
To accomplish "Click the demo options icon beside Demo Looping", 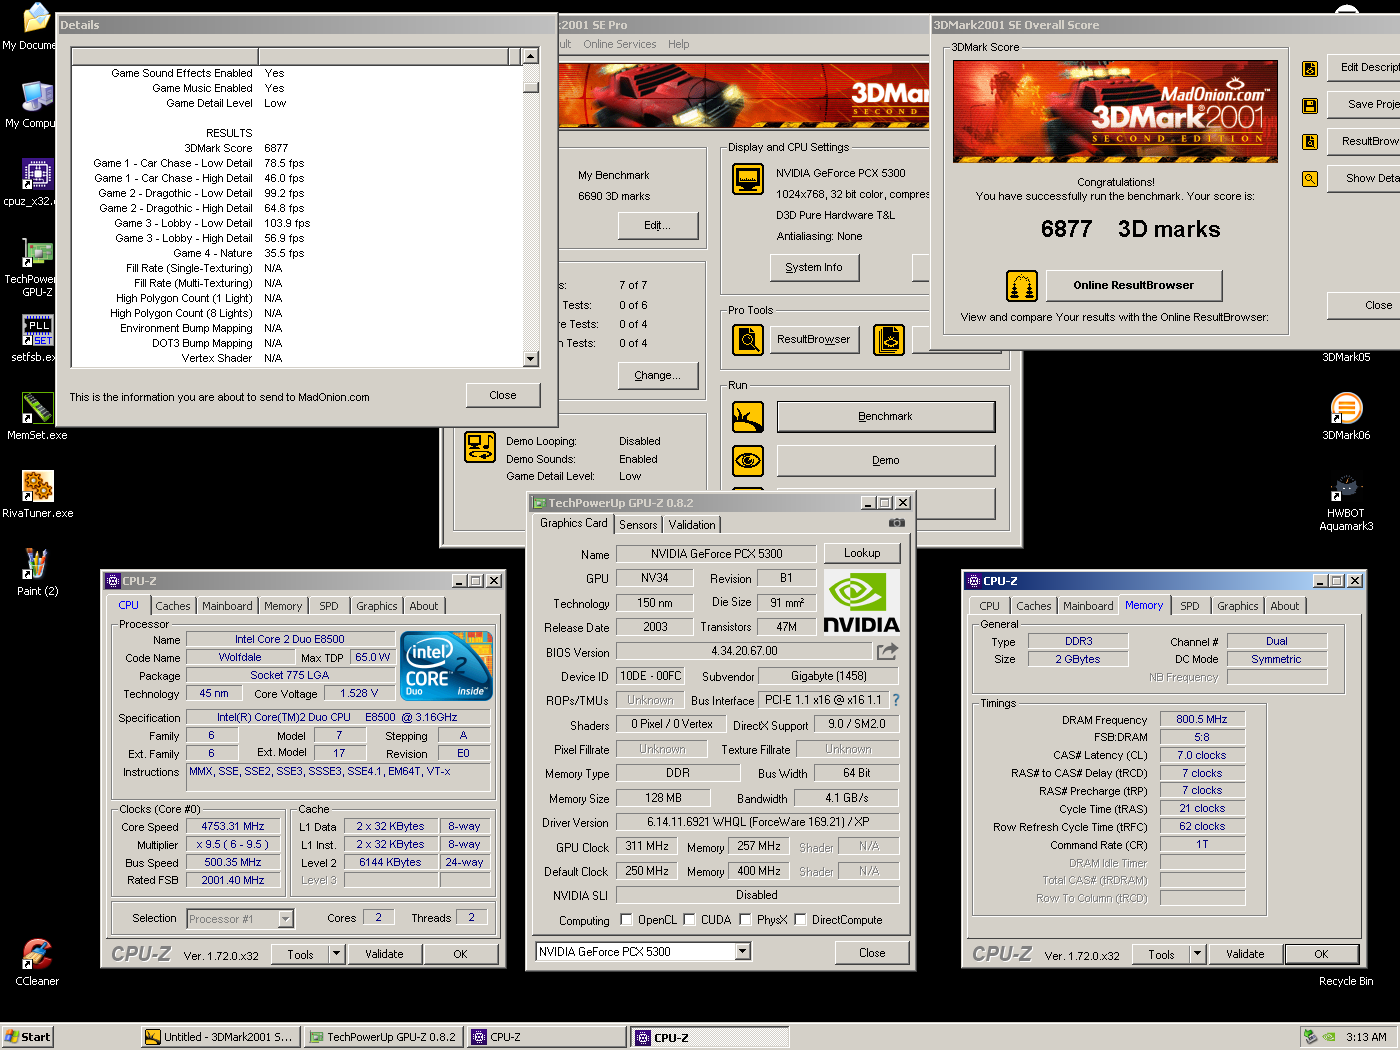I will point(480,447).
